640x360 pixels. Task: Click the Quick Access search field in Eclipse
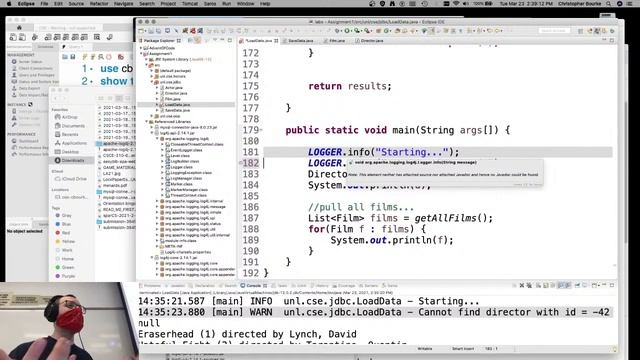(554, 31)
